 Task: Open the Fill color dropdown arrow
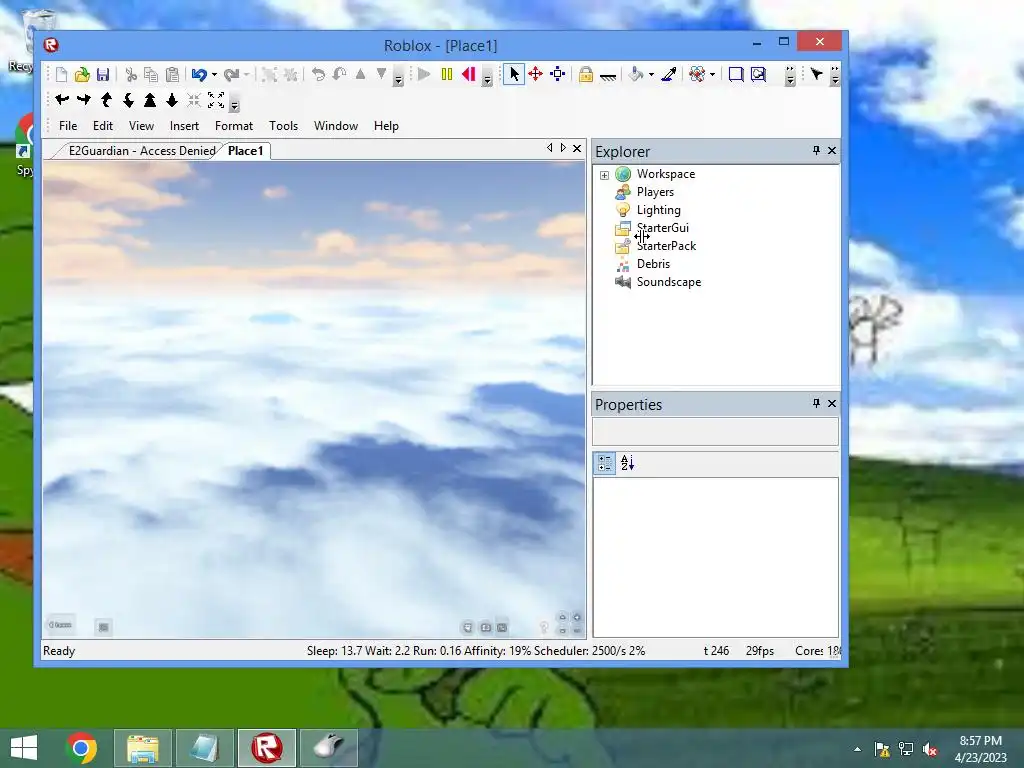point(652,74)
